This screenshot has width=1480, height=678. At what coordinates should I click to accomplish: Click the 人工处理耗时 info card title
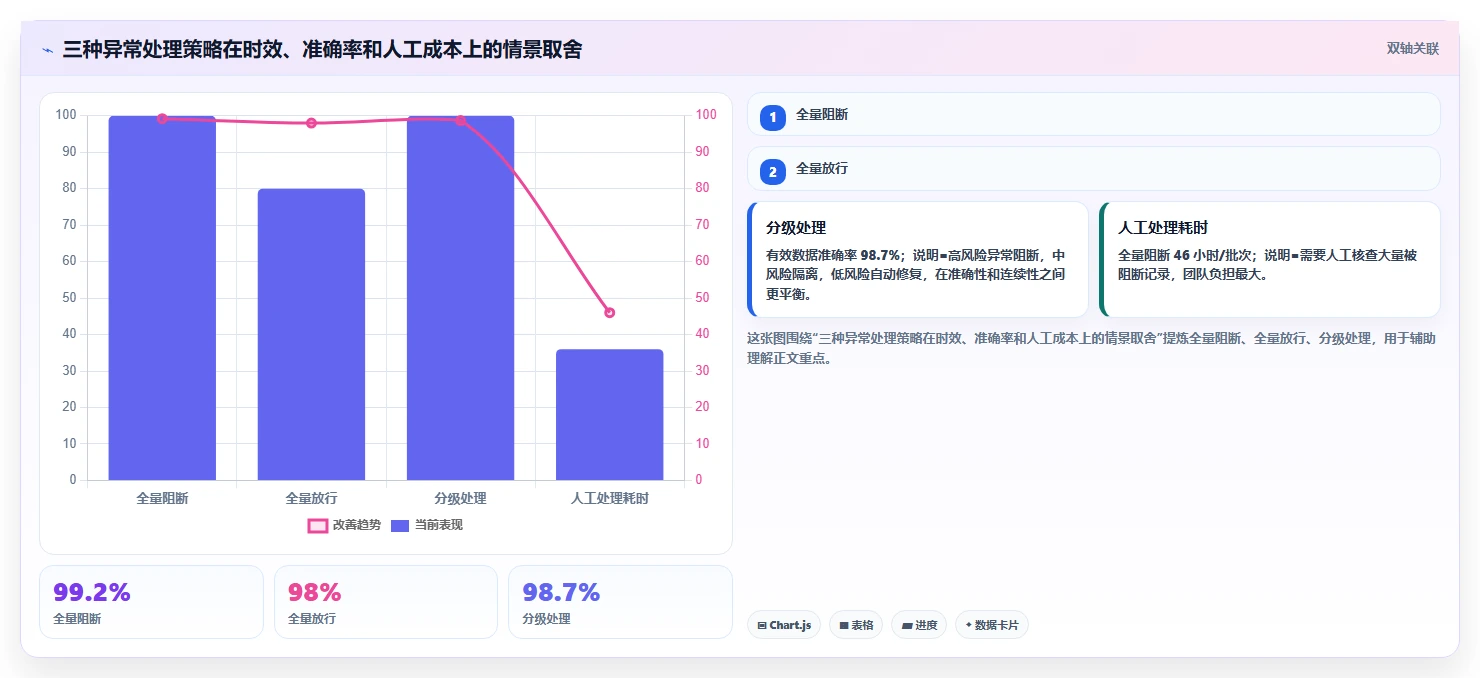tap(1163, 228)
